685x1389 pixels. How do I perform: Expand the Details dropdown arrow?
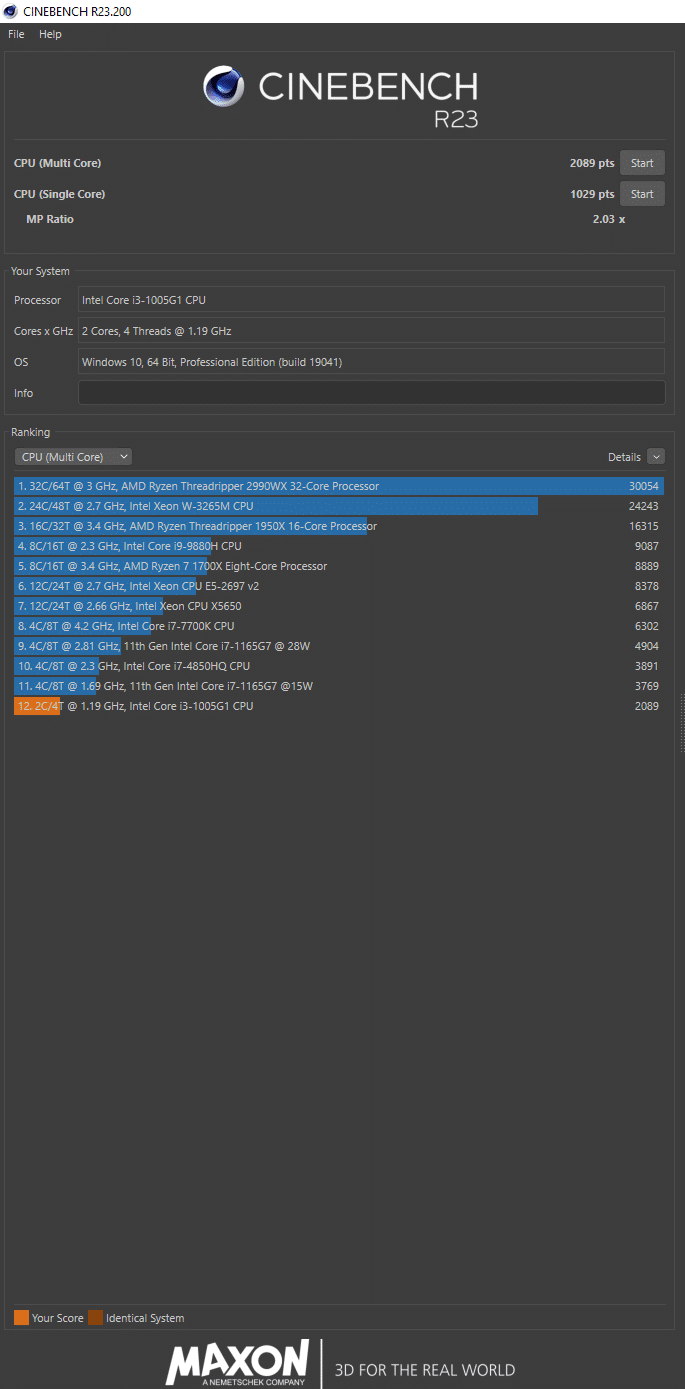[x=656, y=457]
